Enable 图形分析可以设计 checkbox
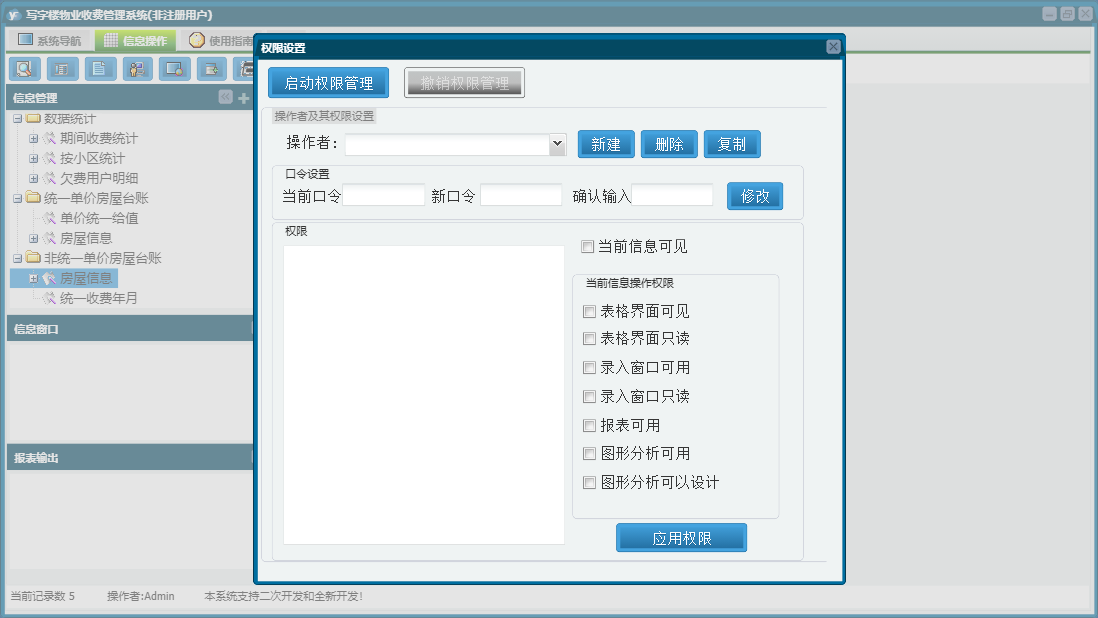Screen dimensions: 1098x618 tap(590, 482)
